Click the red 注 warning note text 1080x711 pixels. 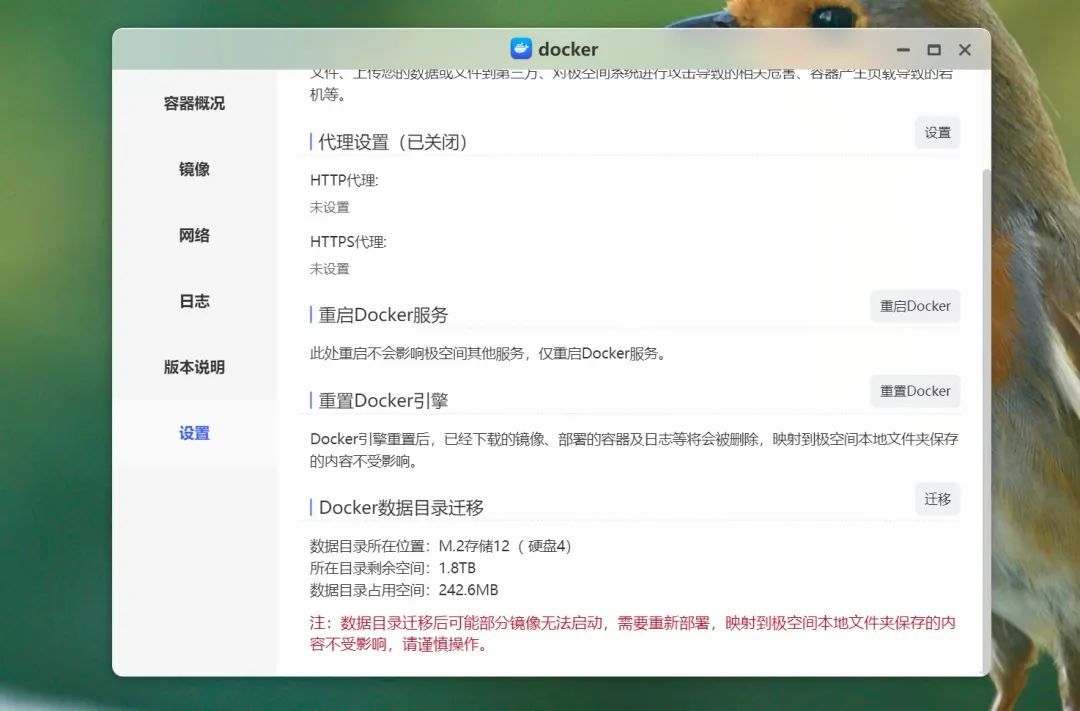(x=633, y=634)
